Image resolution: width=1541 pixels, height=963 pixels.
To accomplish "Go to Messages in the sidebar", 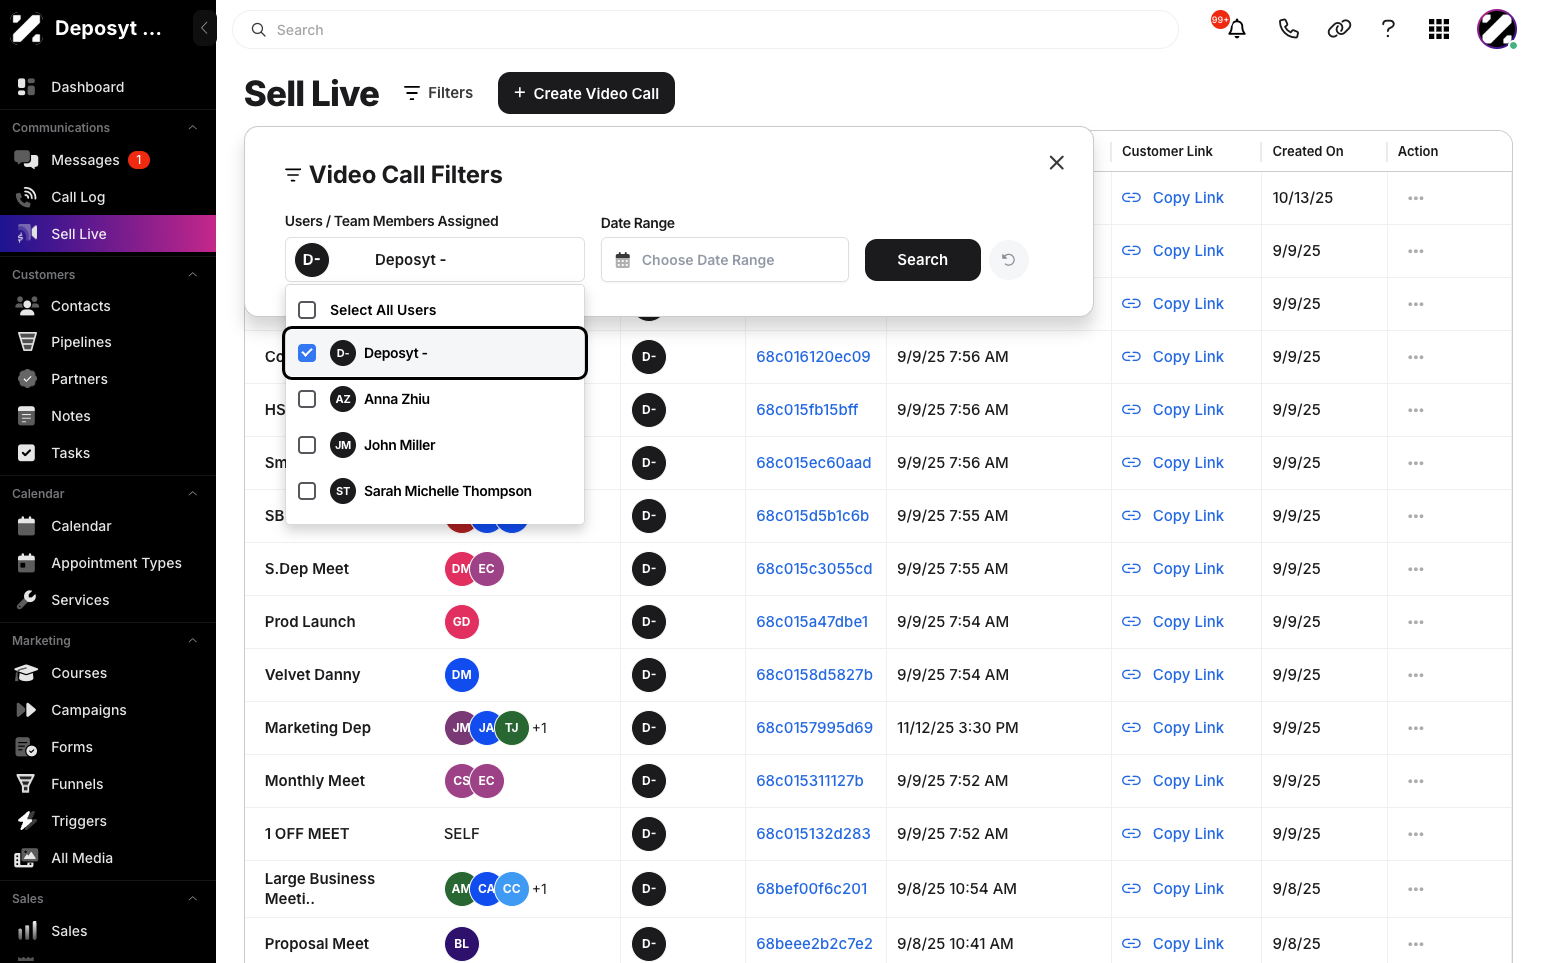I will [x=108, y=160].
